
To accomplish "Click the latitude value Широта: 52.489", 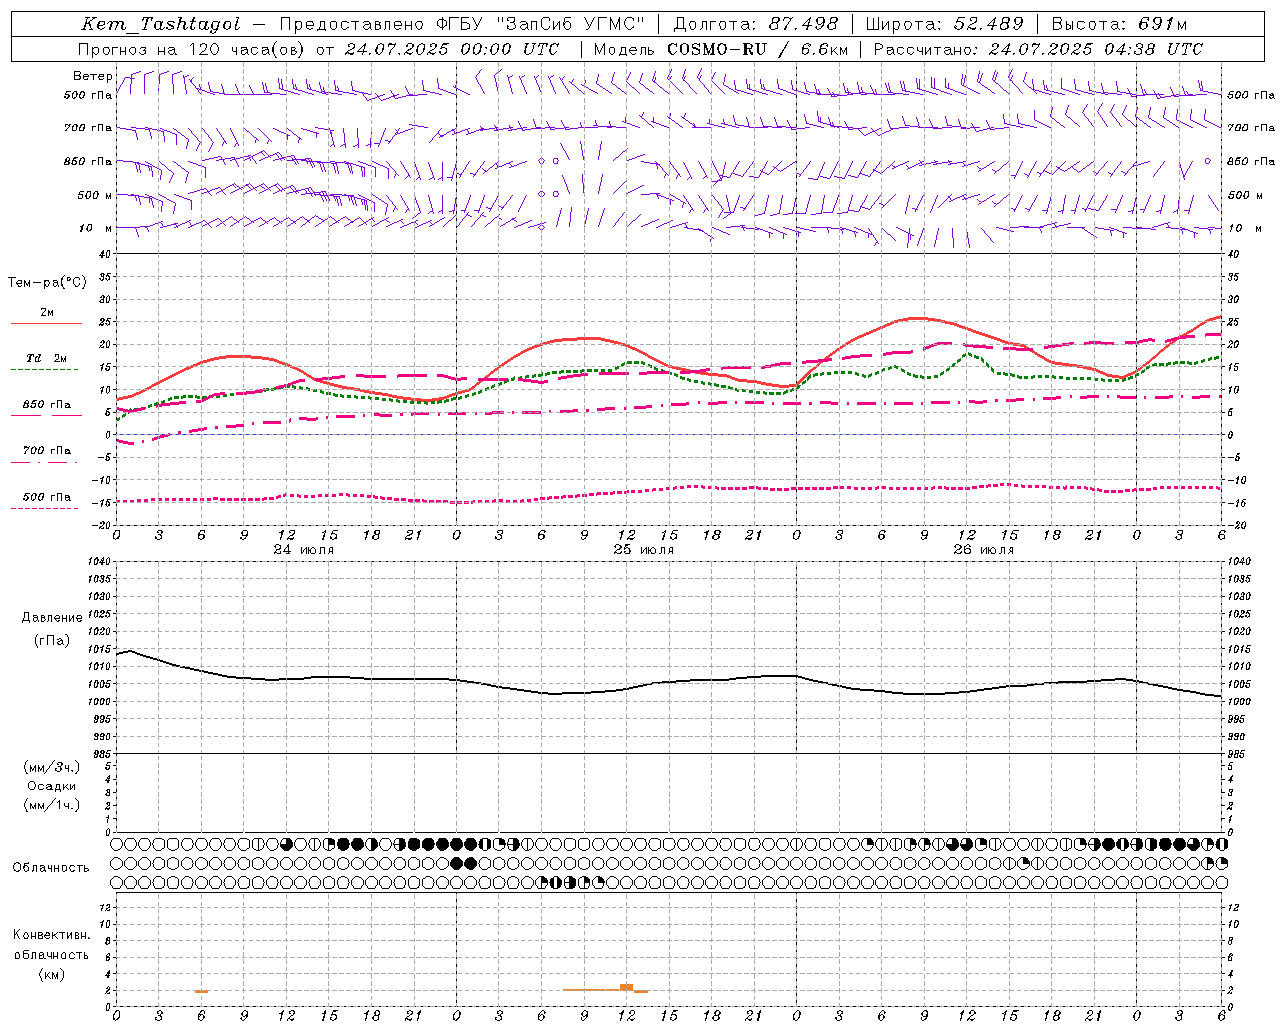I will pos(944,25).
